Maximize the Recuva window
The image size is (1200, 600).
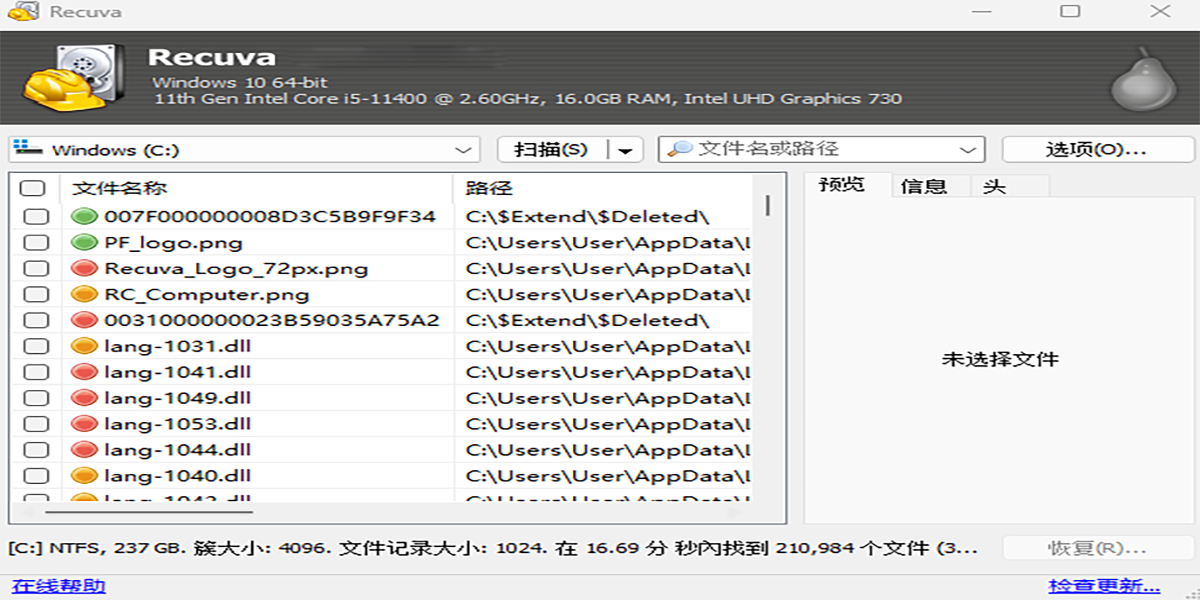(x=1070, y=12)
